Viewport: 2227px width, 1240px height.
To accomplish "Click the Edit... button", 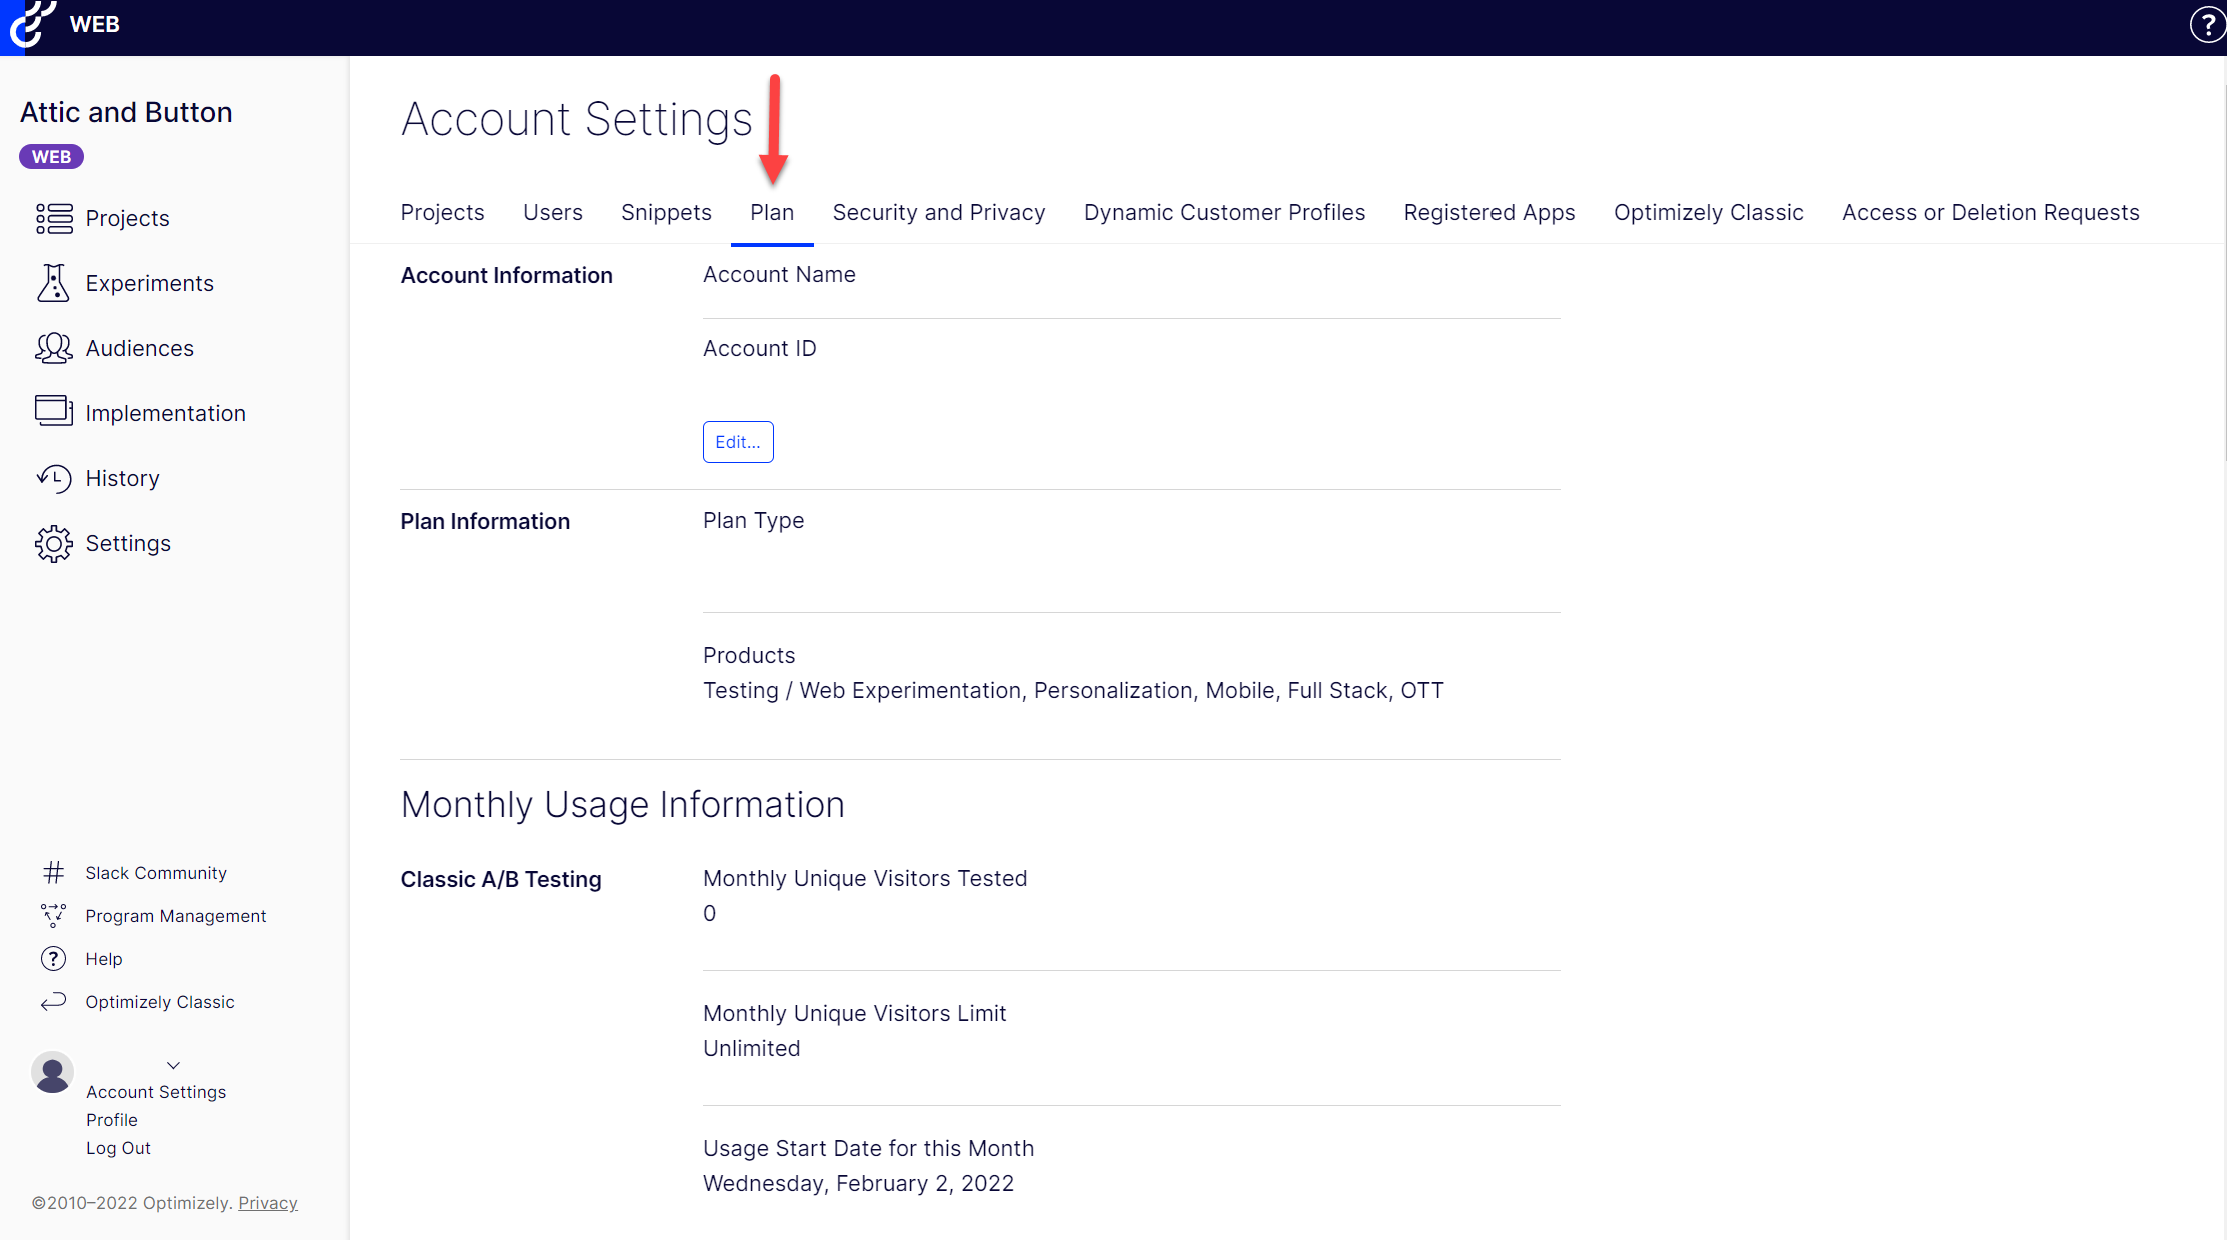I will point(738,442).
